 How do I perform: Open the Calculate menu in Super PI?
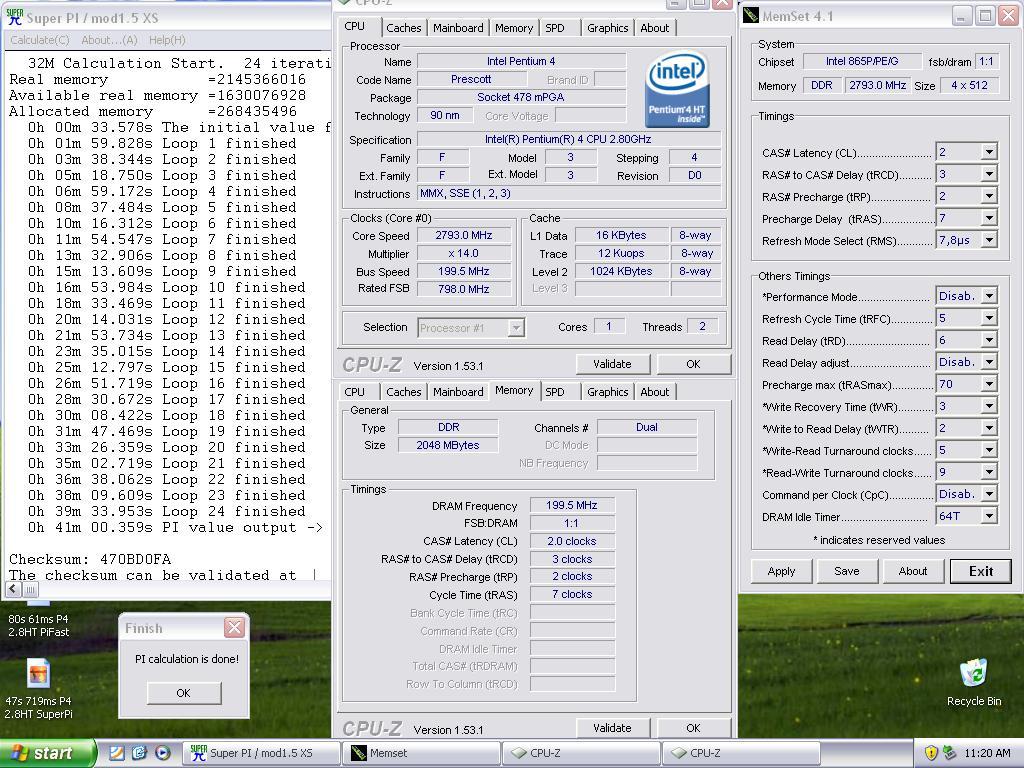[40, 40]
